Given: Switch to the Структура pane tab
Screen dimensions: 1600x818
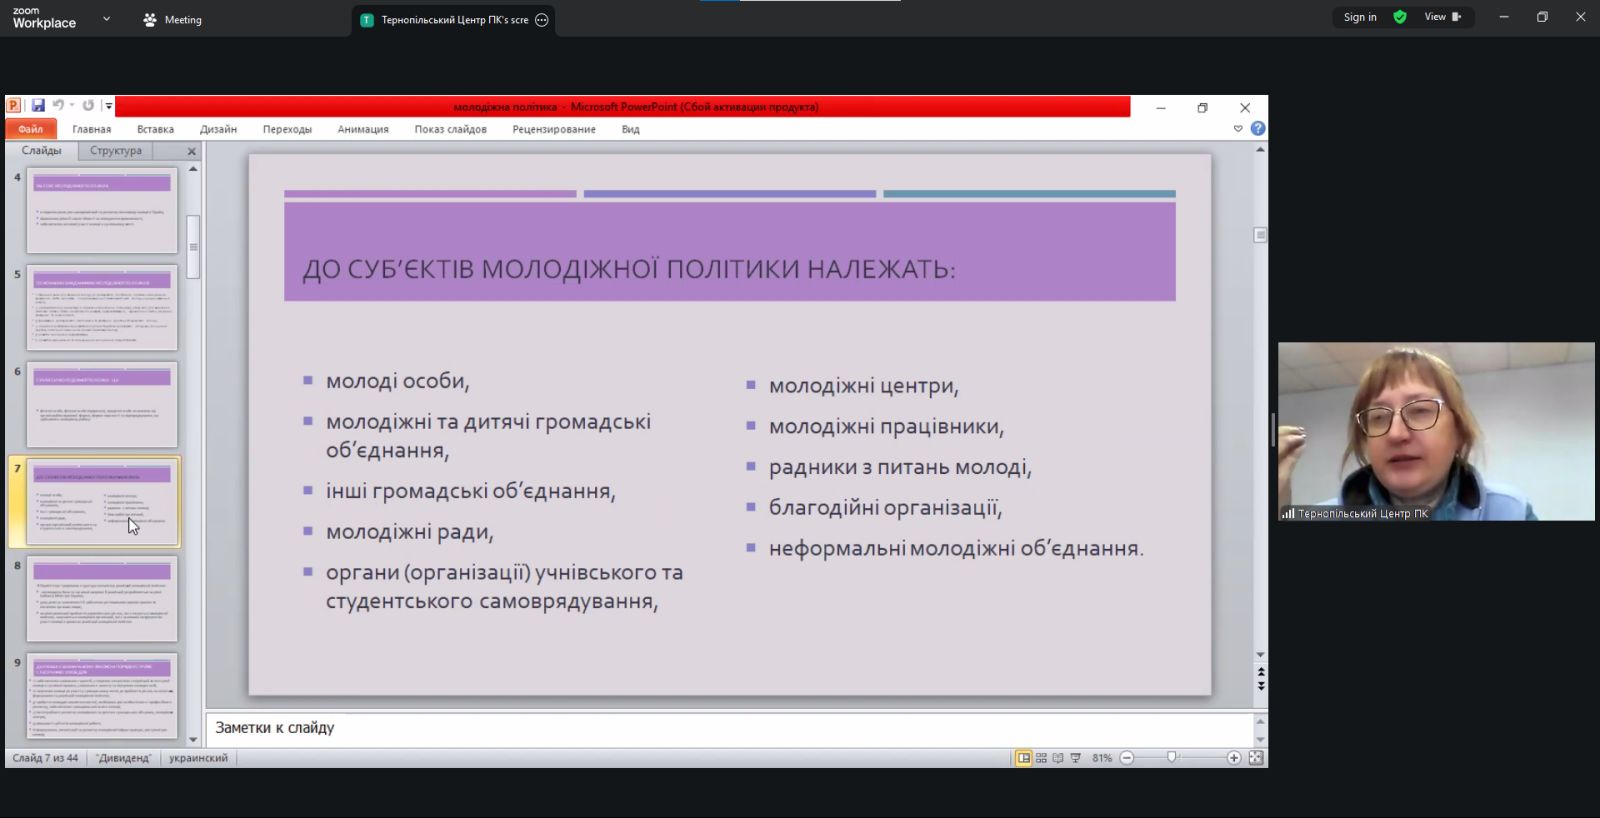Looking at the screenshot, I should pyautogui.click(x=116, y=151).
